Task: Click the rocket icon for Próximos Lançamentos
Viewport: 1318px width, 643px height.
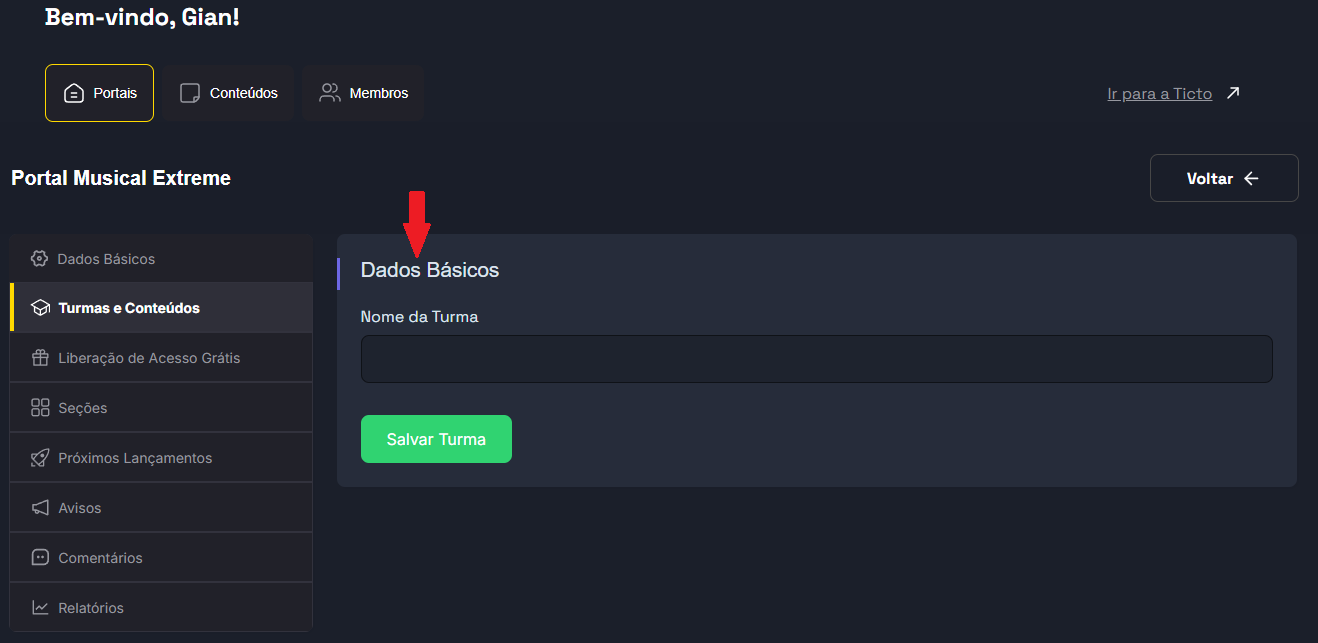Action: point(40,458)
